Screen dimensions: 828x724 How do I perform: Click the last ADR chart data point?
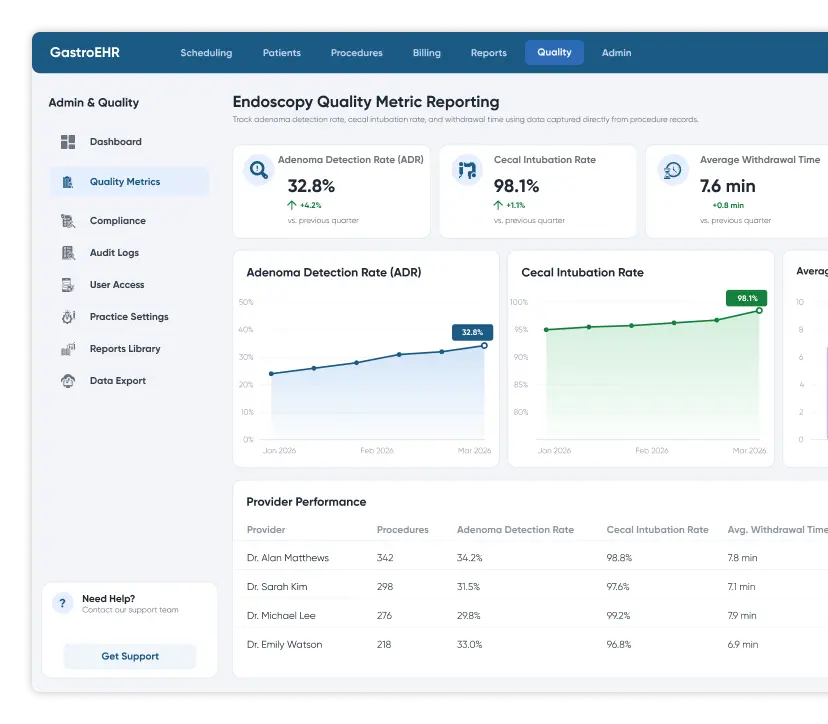[484, 345]
